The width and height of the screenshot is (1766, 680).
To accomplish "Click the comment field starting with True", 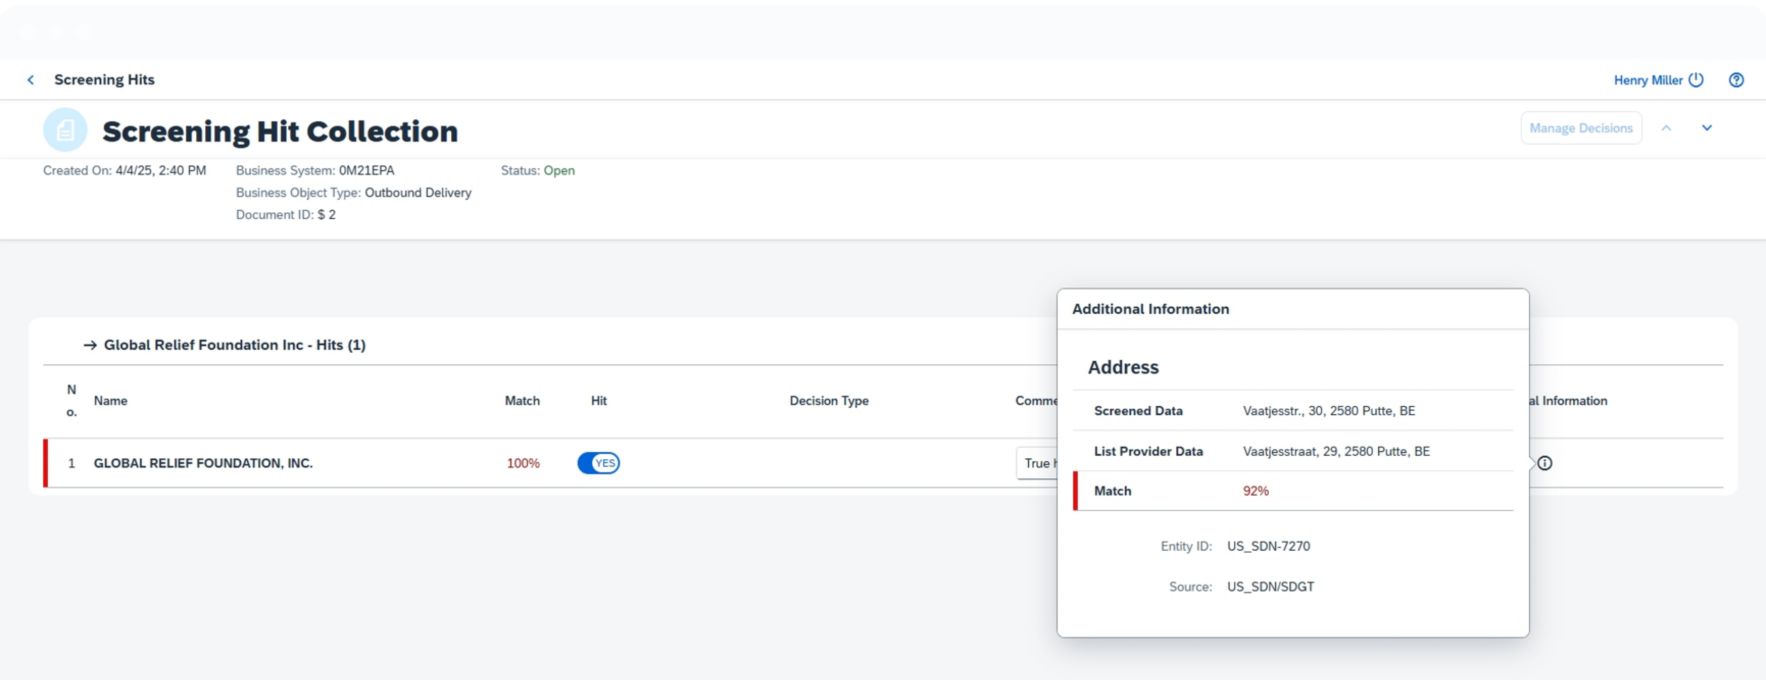I will coord(1036,463).
